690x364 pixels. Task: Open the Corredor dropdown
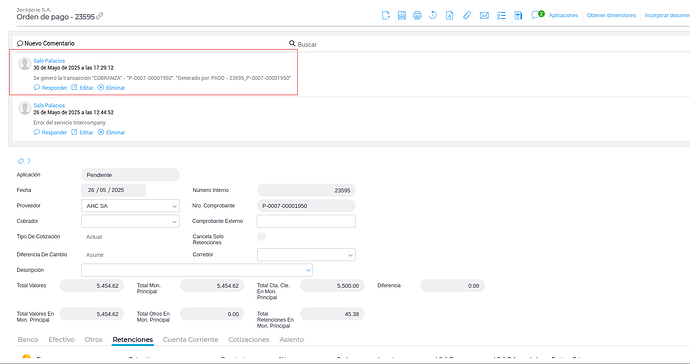pos(306,254)
